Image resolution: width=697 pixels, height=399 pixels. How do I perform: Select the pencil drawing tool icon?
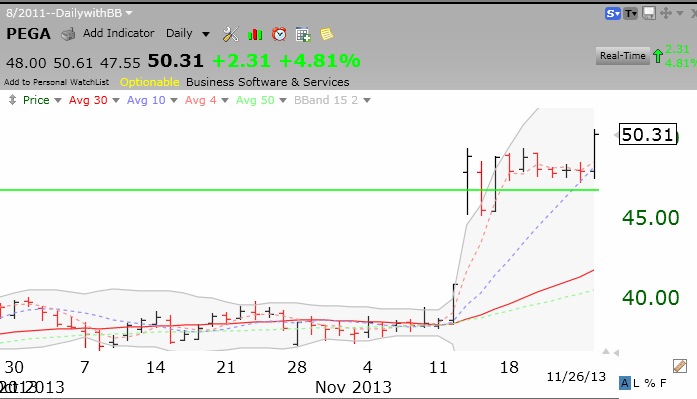680,366
